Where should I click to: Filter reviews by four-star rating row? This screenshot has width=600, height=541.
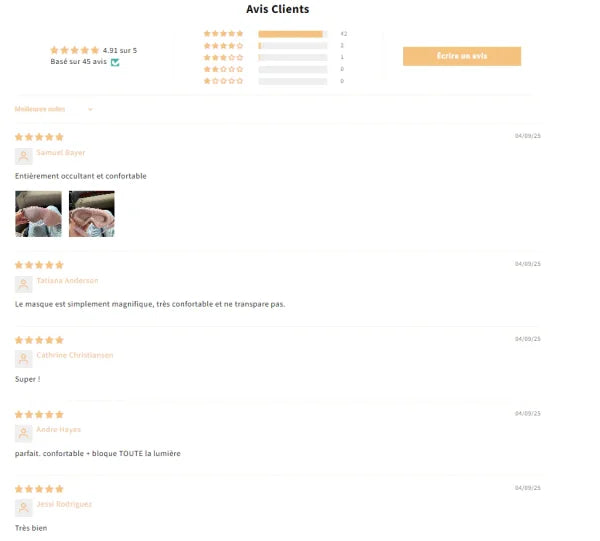[x=274, y=46]
